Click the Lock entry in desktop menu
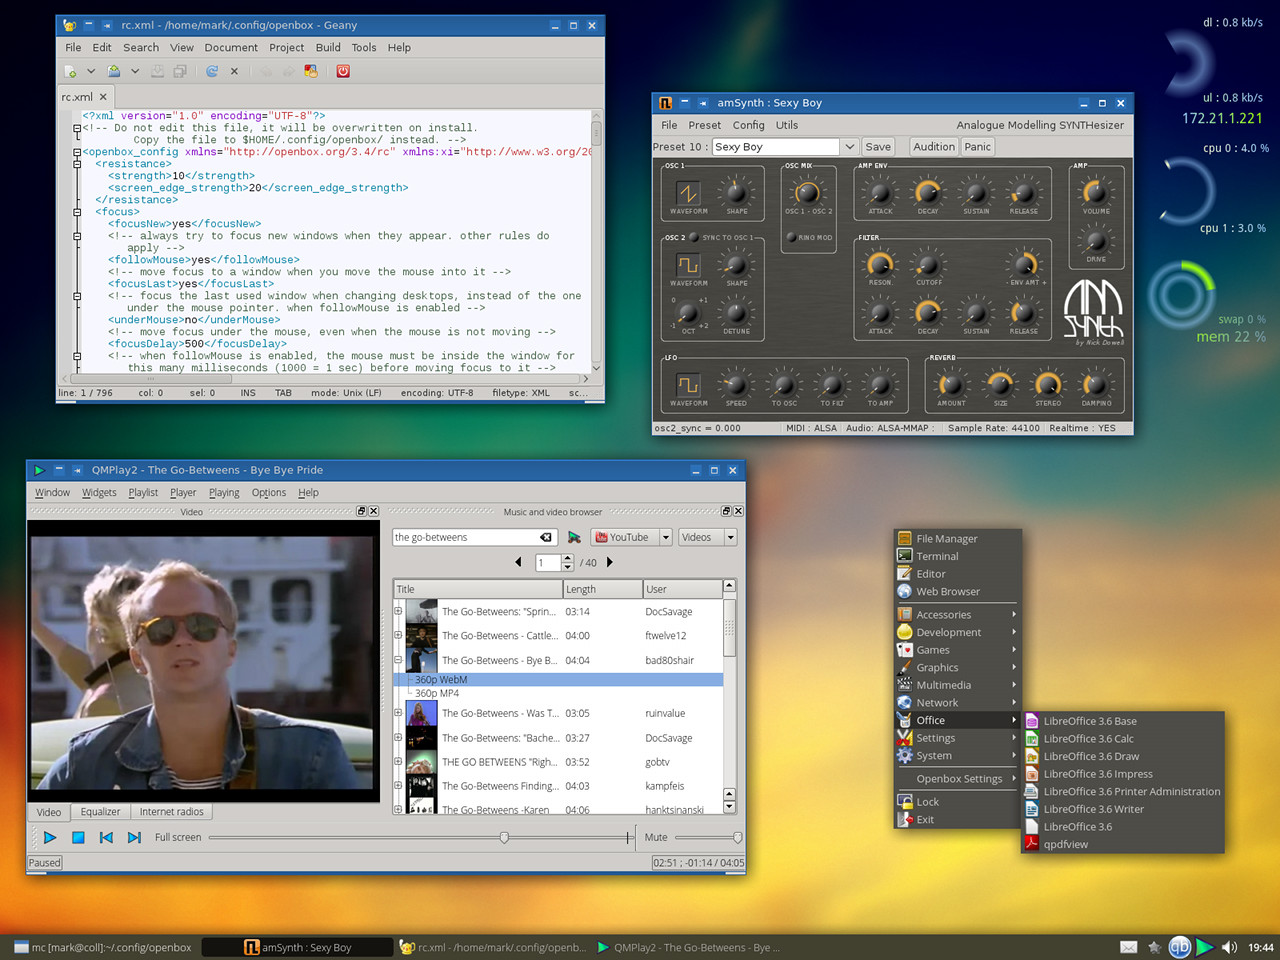Image resolution: width=1280 pixels, height=960 pixels. tap(927, 802)
